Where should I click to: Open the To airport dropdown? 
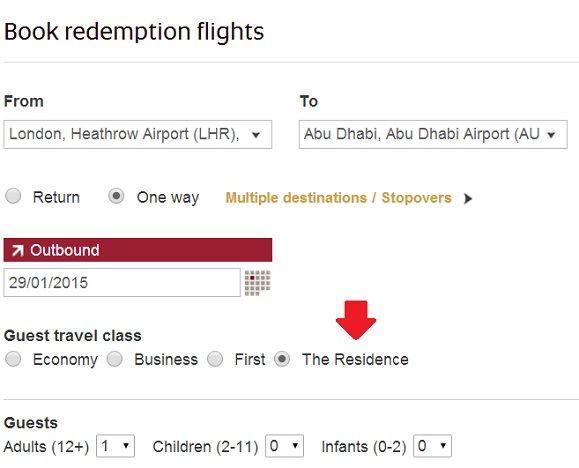click(433, 134)
